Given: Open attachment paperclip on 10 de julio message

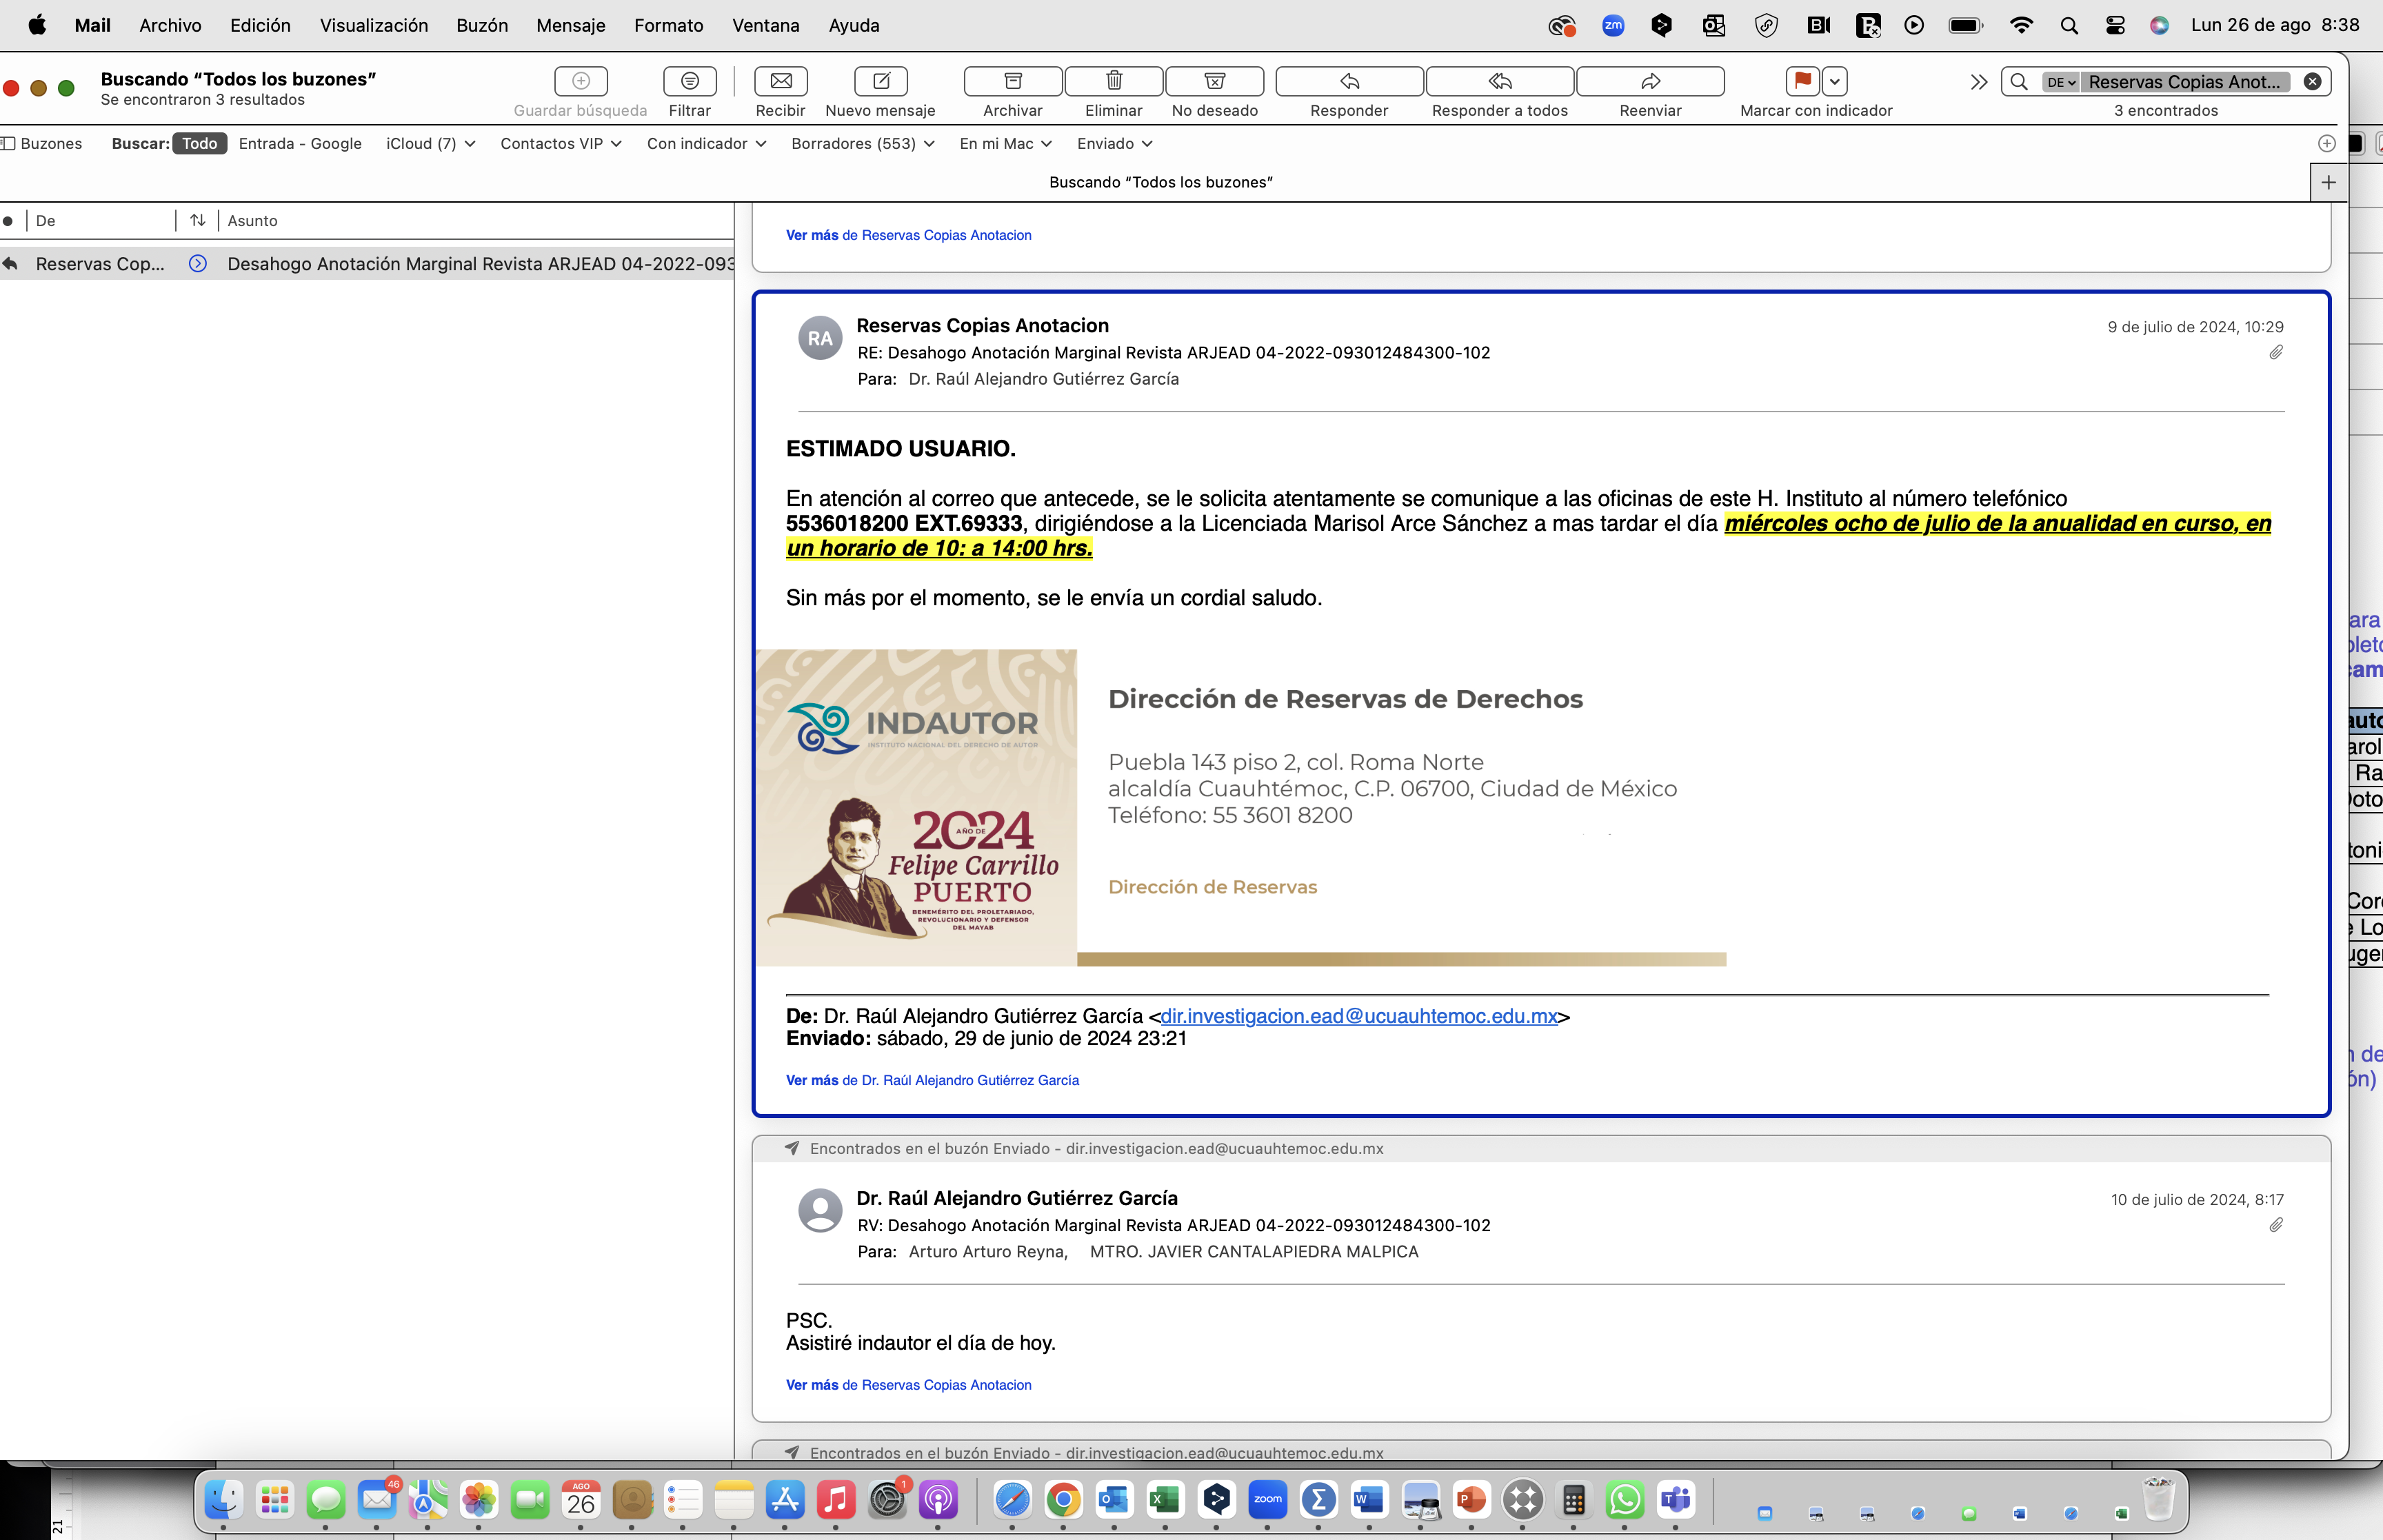Looking at the screenshot, I should coord(2276,1225).
